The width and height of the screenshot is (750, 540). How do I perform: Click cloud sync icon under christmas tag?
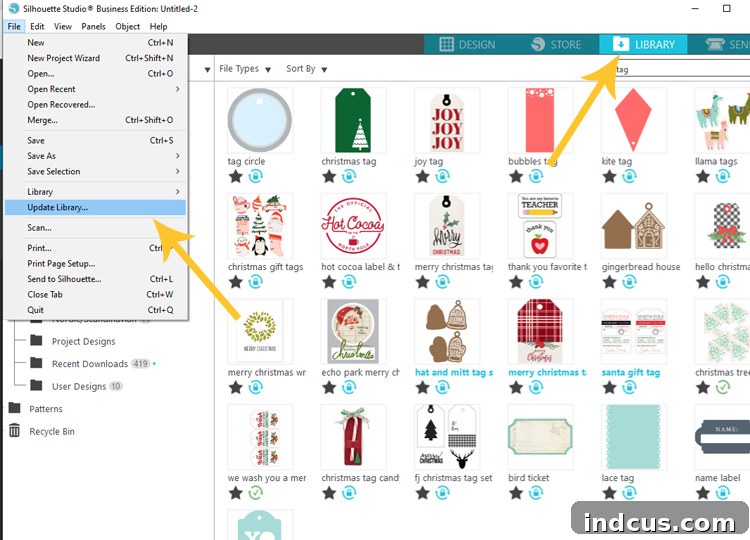[349, 176]
